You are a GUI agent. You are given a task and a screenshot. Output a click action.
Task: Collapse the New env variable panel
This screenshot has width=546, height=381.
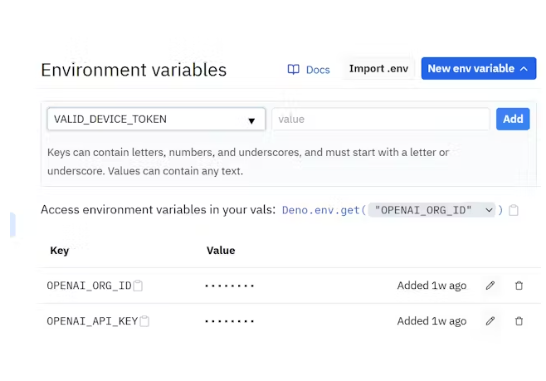pos(478,68)
